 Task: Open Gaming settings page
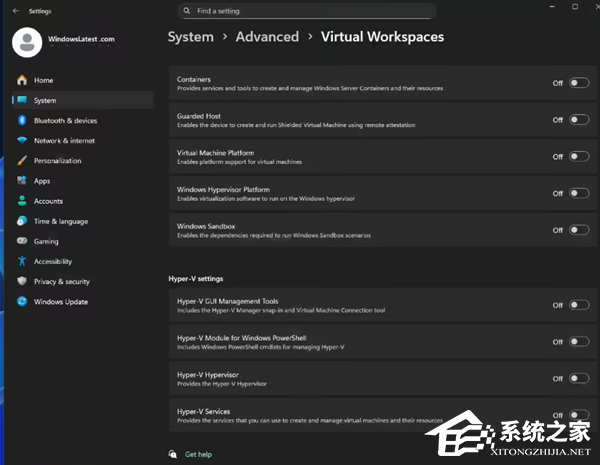coord(83,241)
